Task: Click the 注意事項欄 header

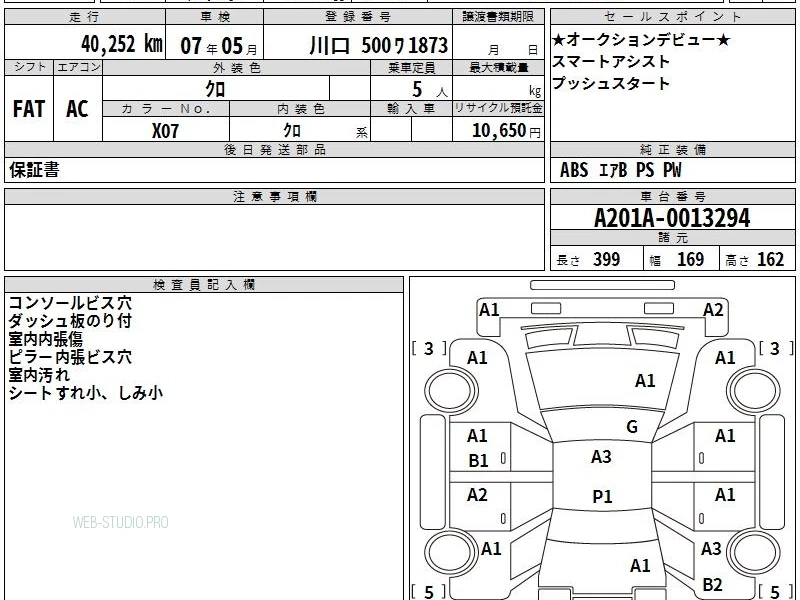Action: pos(274,196)
